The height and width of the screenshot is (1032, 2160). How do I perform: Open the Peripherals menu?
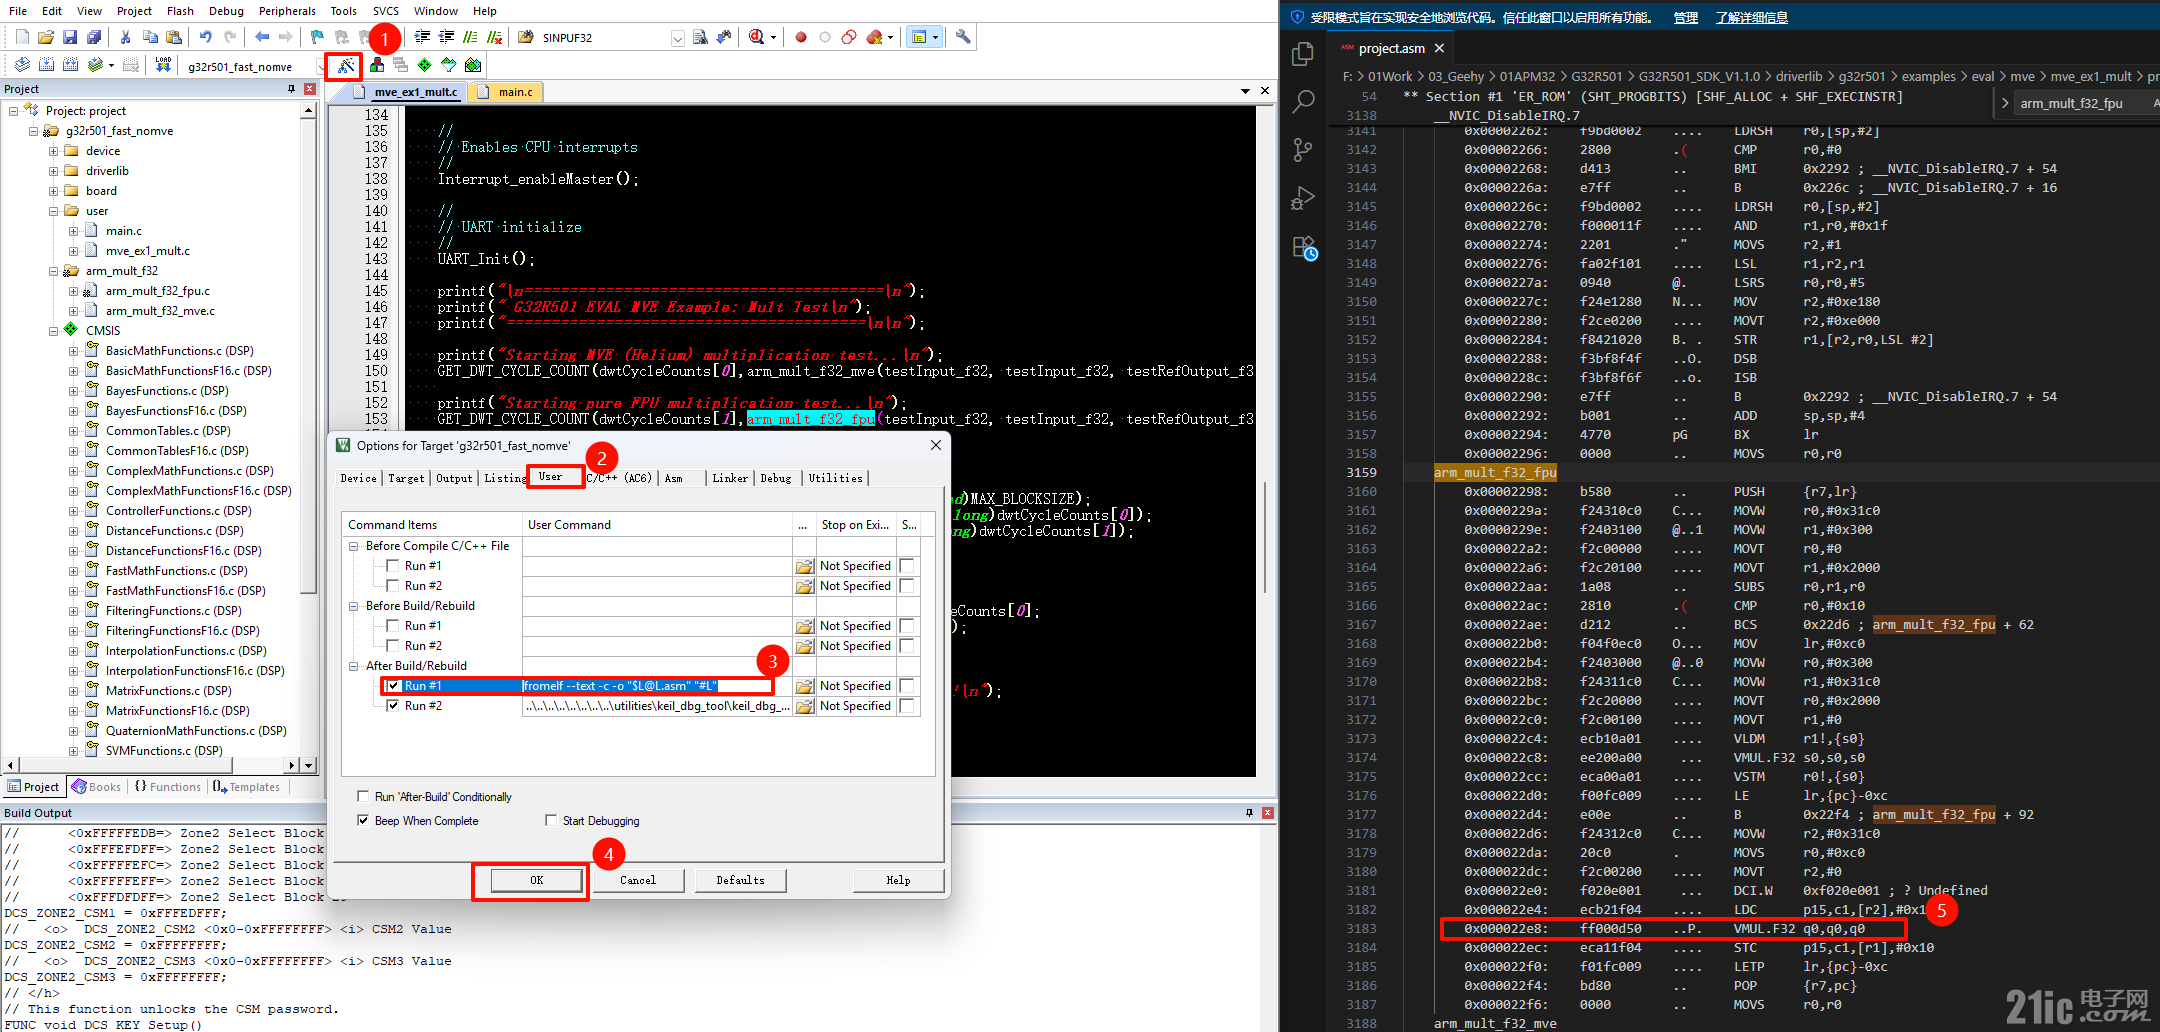(287, 11)
